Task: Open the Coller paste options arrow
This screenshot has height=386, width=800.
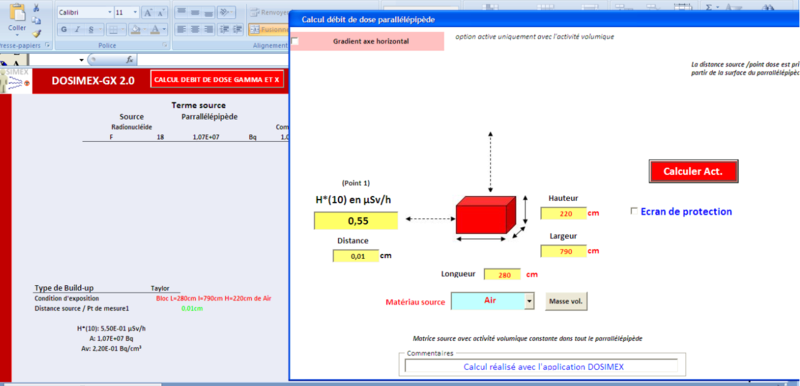Action: pyautogui.click(x=17, y=35)
